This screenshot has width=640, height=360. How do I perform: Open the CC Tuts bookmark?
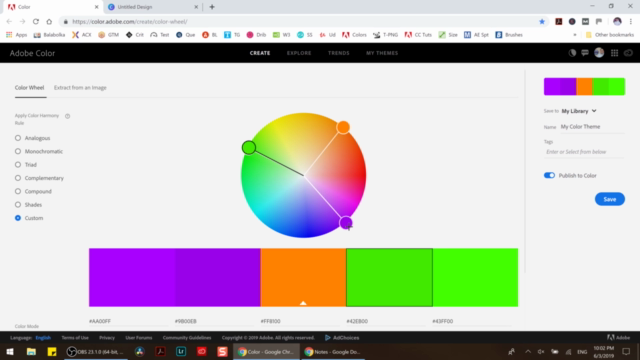[x=418, y=35]
